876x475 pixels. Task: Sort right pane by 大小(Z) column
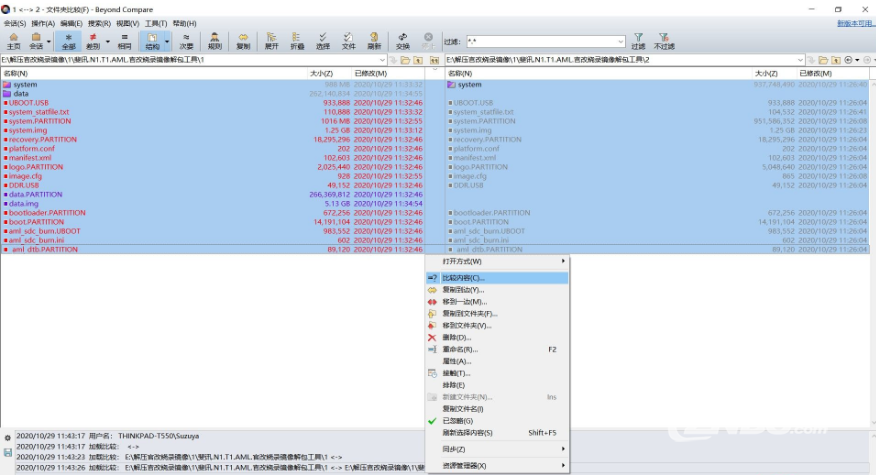click(x=774, y=73)
